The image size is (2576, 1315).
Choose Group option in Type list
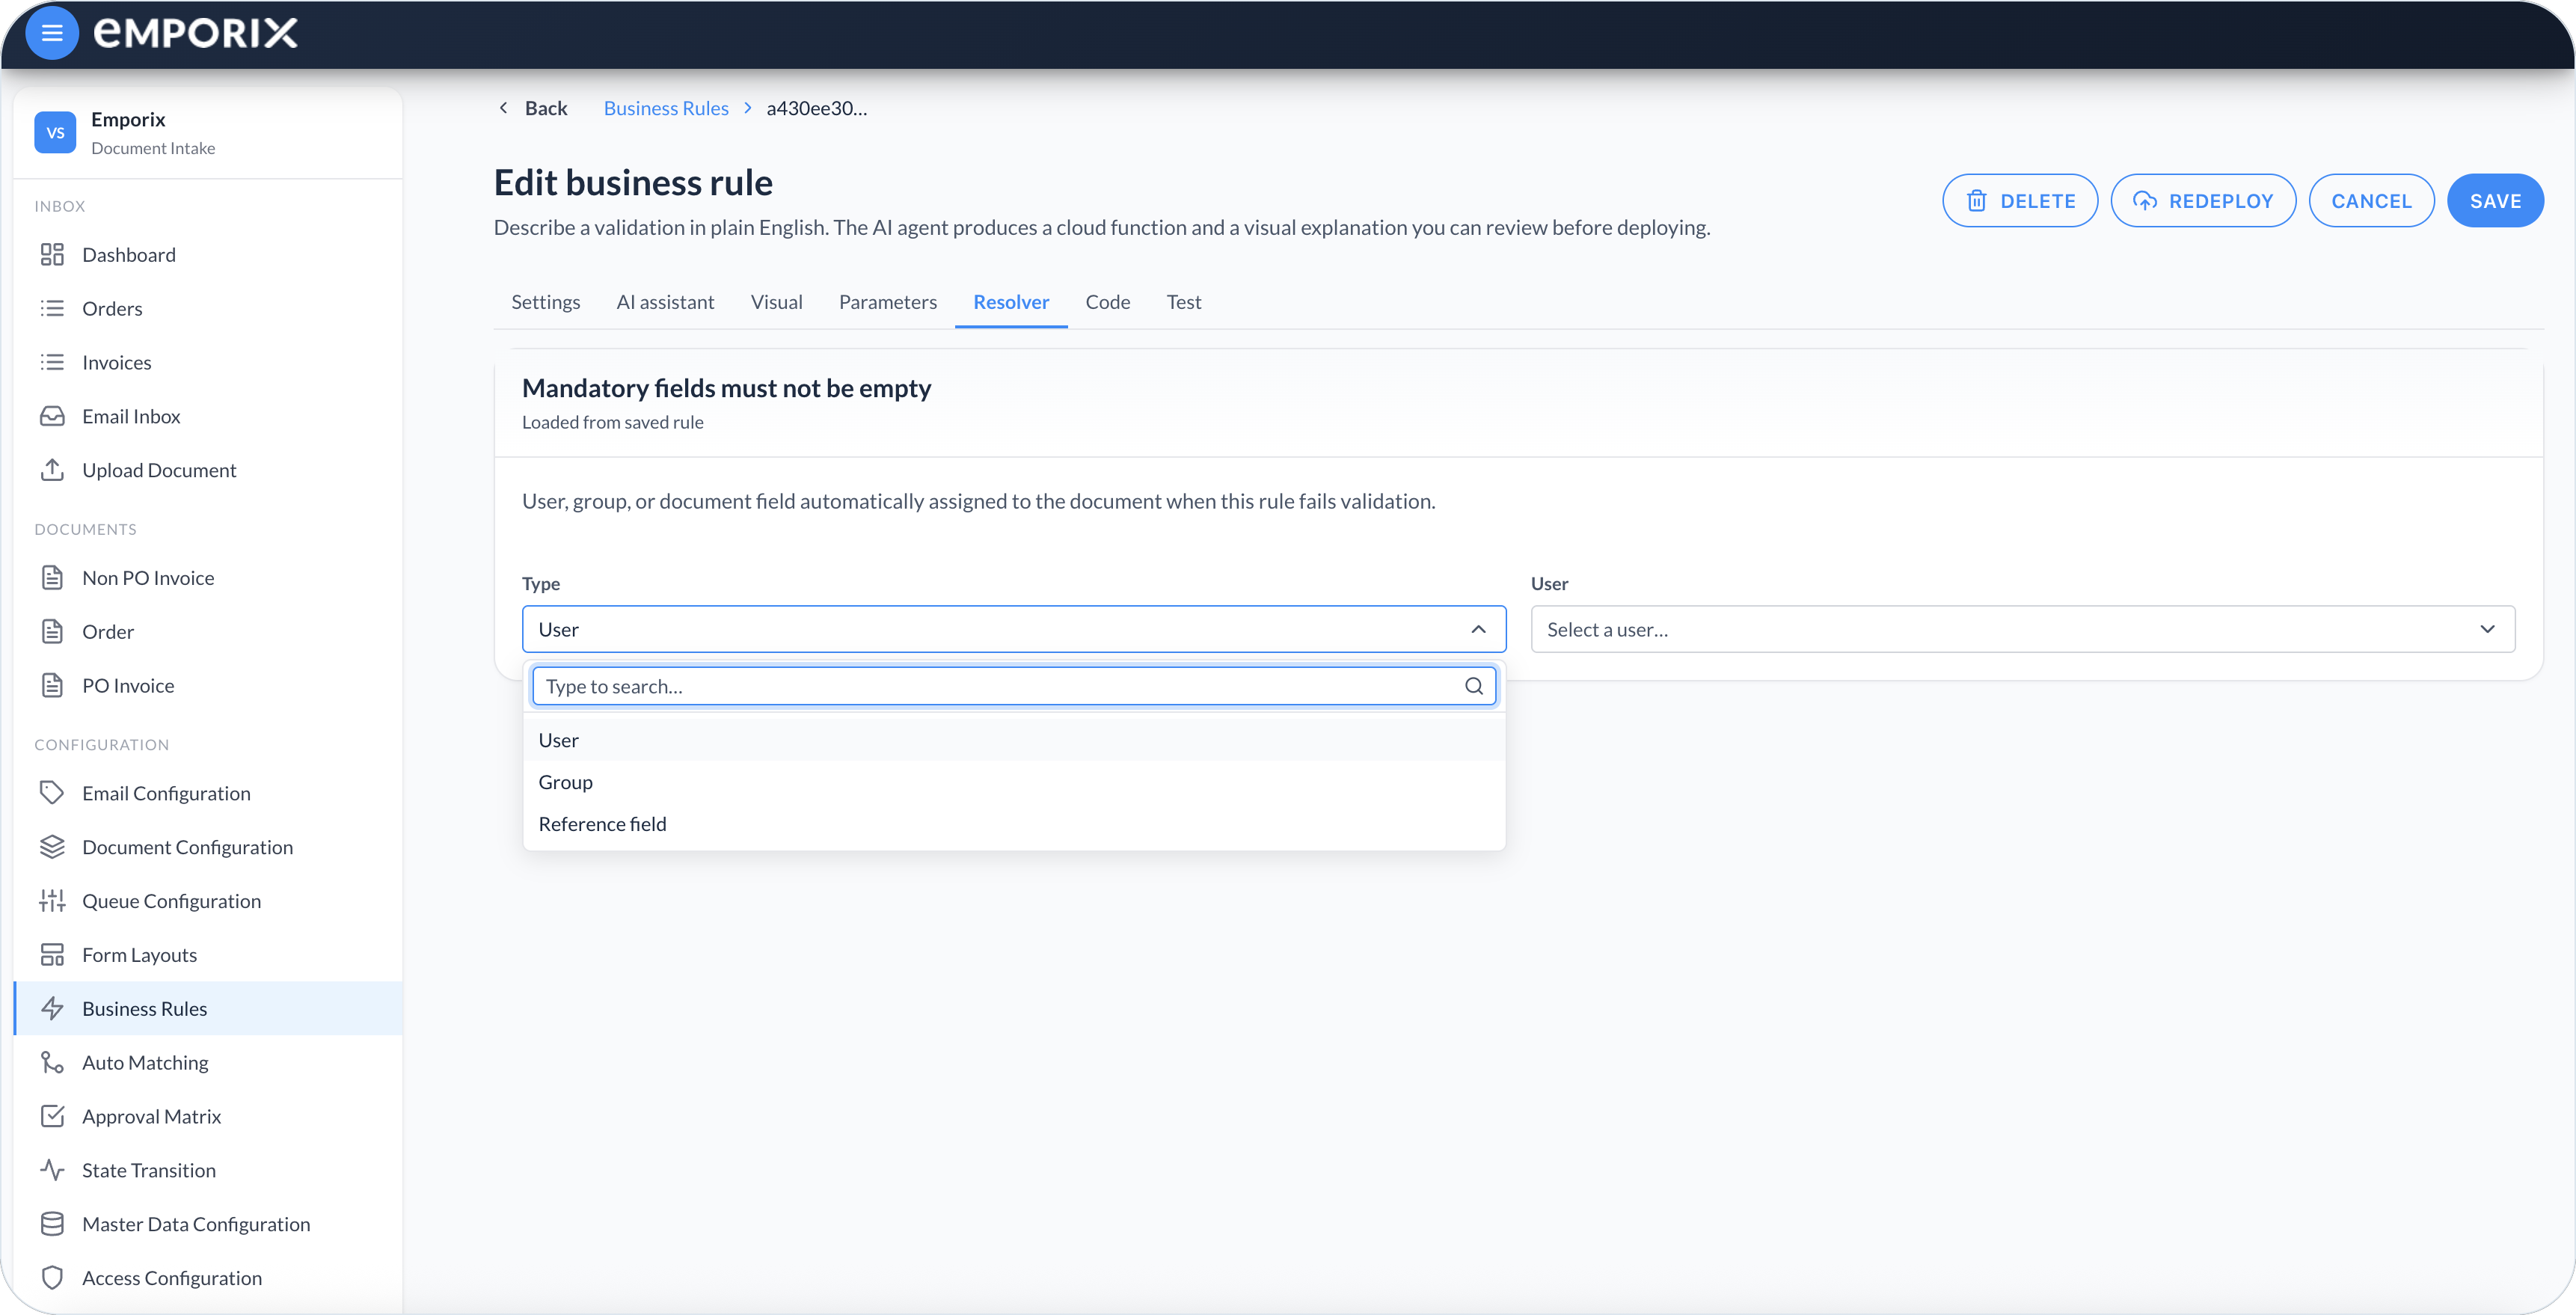[x=1014, y=782]
